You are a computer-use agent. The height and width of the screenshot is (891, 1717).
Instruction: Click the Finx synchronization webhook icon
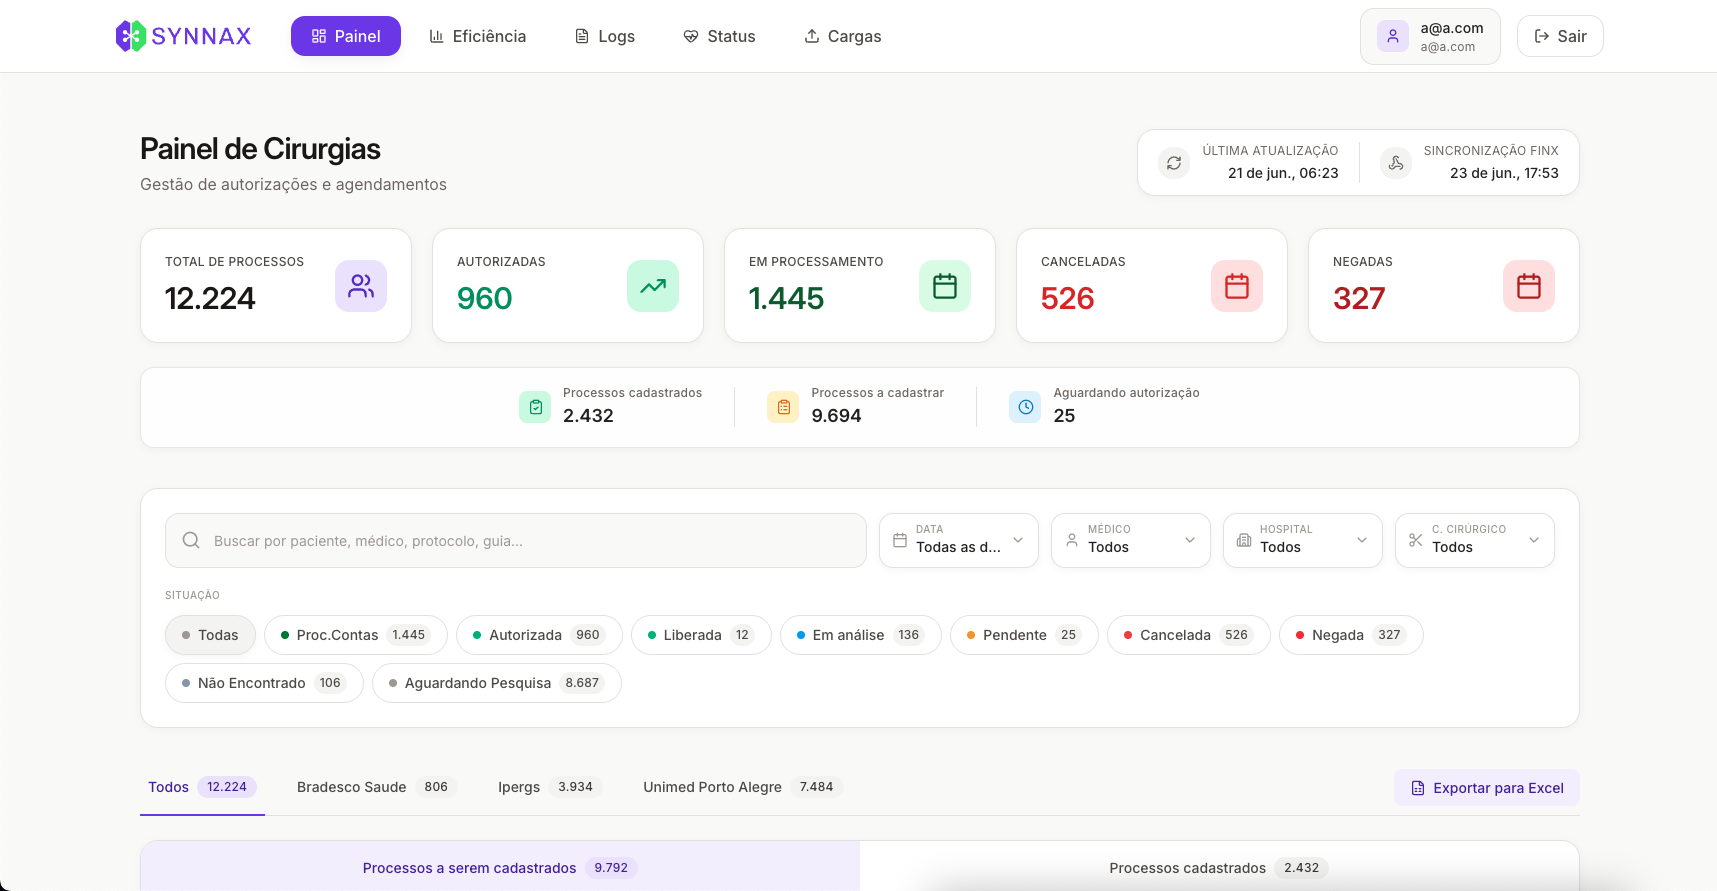(x=1396, y=162)
